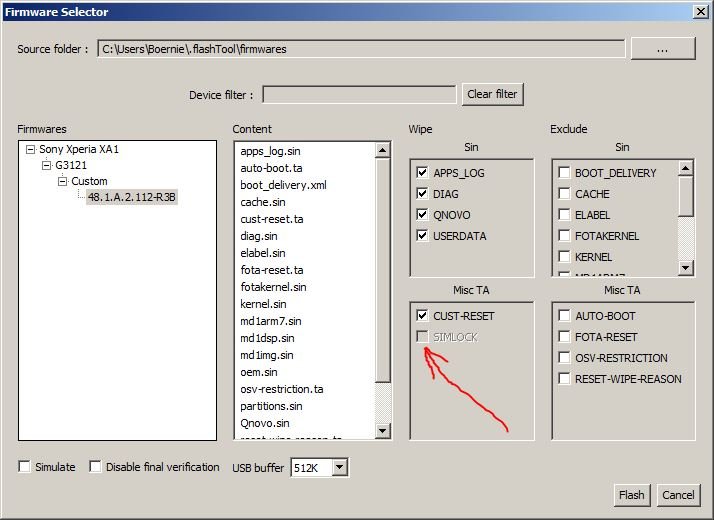Screen dimensions: 714x520
Task: Click the source folder browse button
Action: [x=663, y=49]
